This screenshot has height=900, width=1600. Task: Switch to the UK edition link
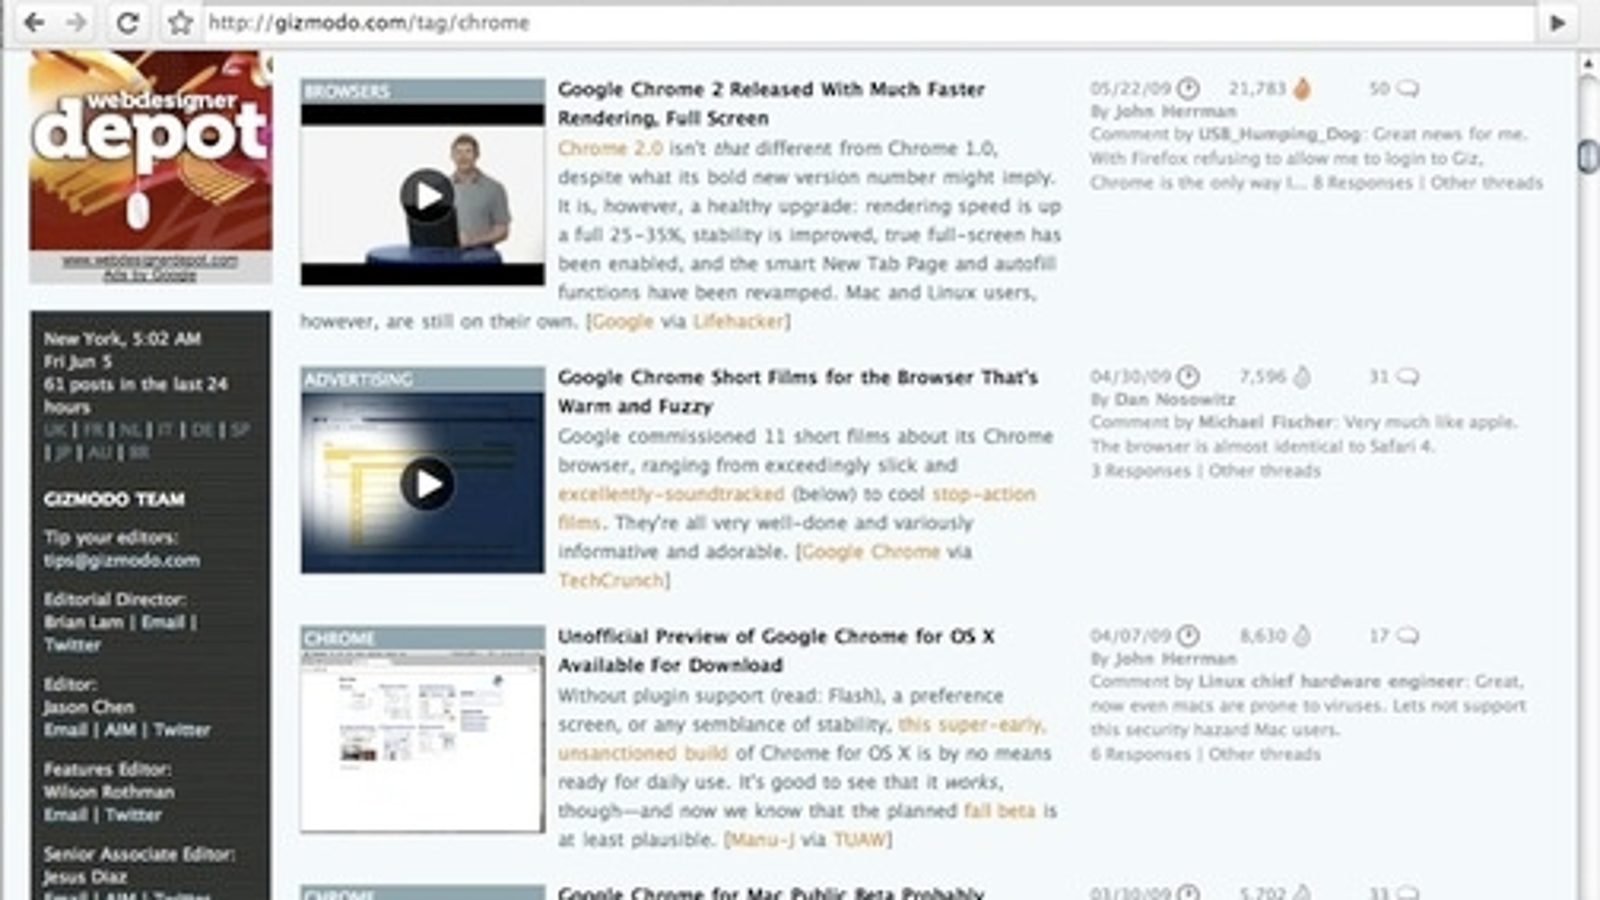click(x=55, y=429)
